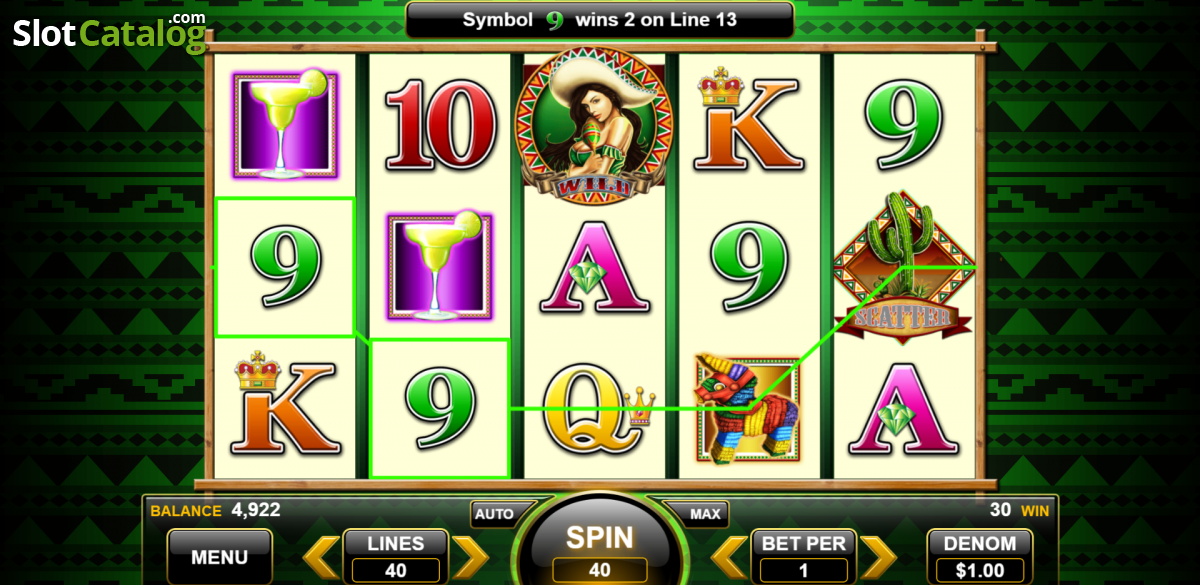Click the highlighted green 9 on reel two
The image size is (1200, 585).
[440, 408]
